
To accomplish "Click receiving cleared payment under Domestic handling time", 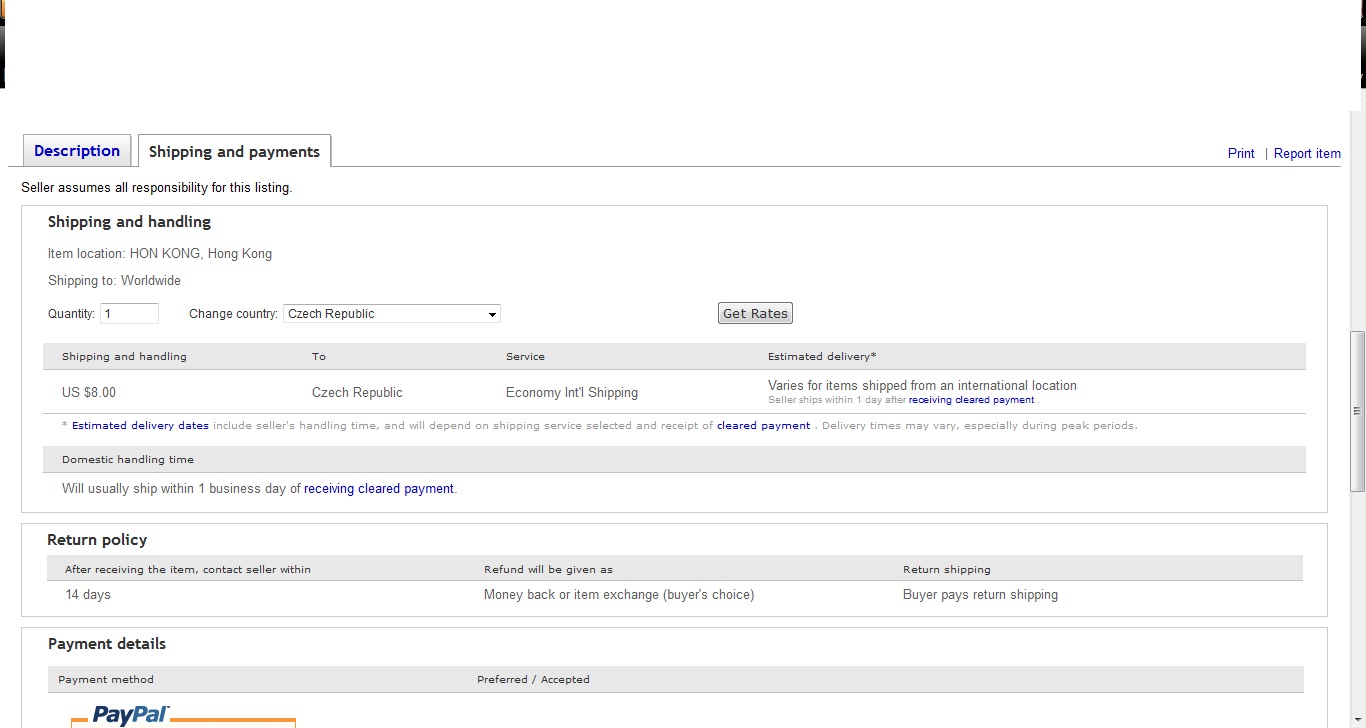I will coord(379,489).
